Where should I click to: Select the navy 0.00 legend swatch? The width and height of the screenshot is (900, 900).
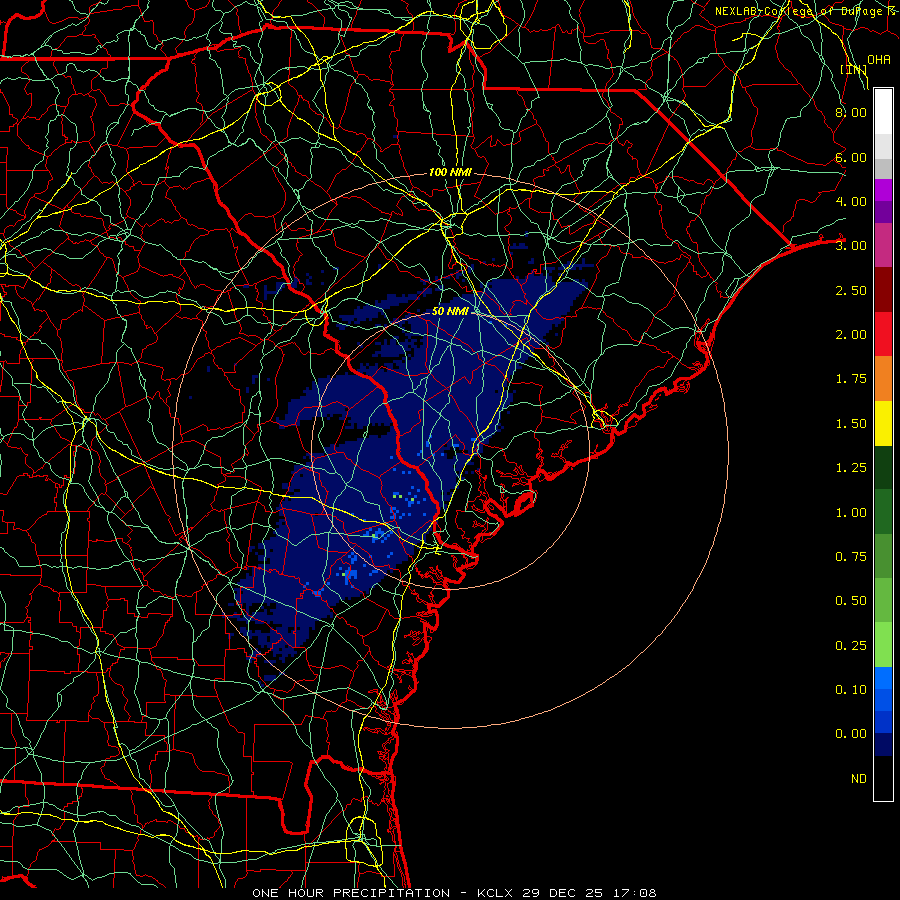[883, 745]
